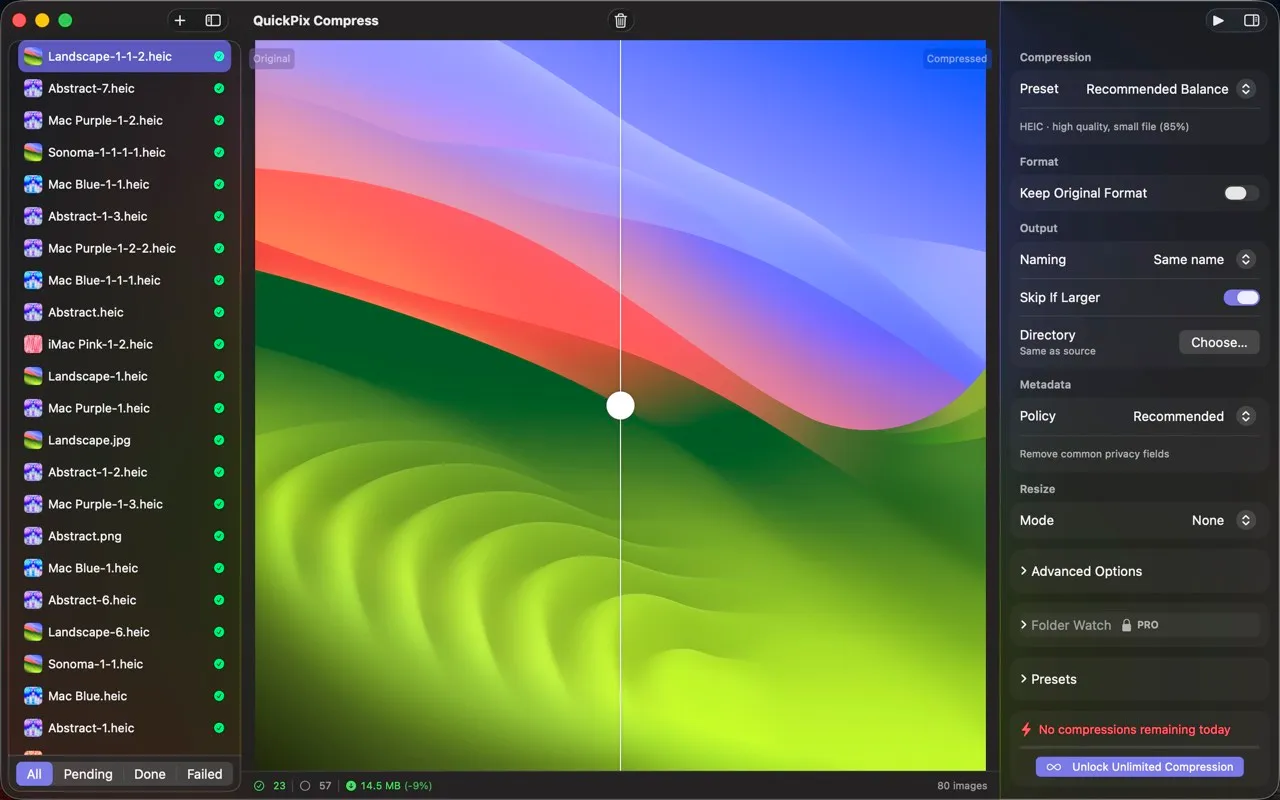Open the Preset Recommended Balance dropdown

click(x=1170, y=89)
